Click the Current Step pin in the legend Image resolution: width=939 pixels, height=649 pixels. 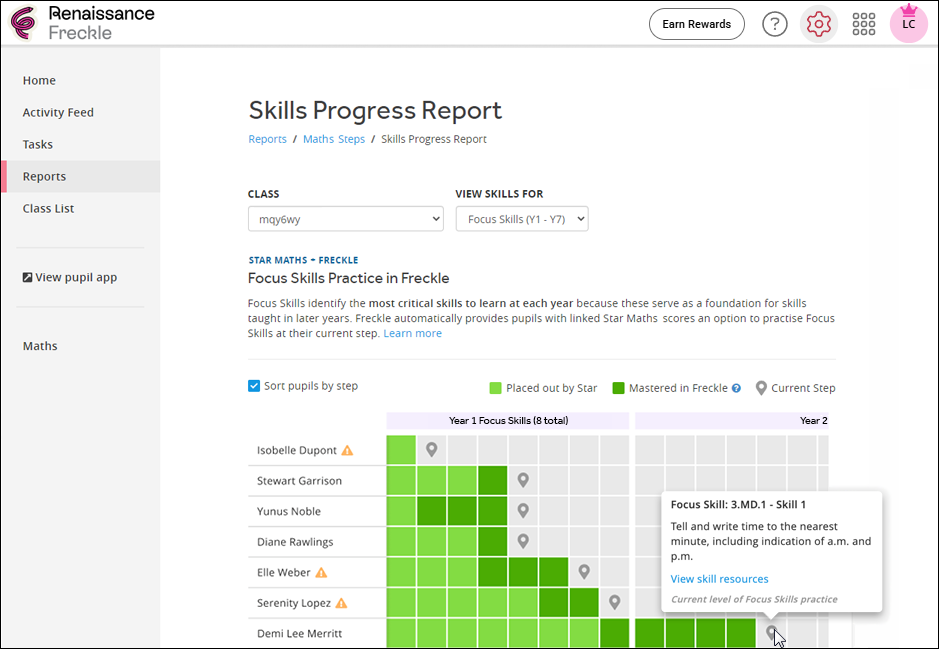pyautogui.click(x=761, y=388)
